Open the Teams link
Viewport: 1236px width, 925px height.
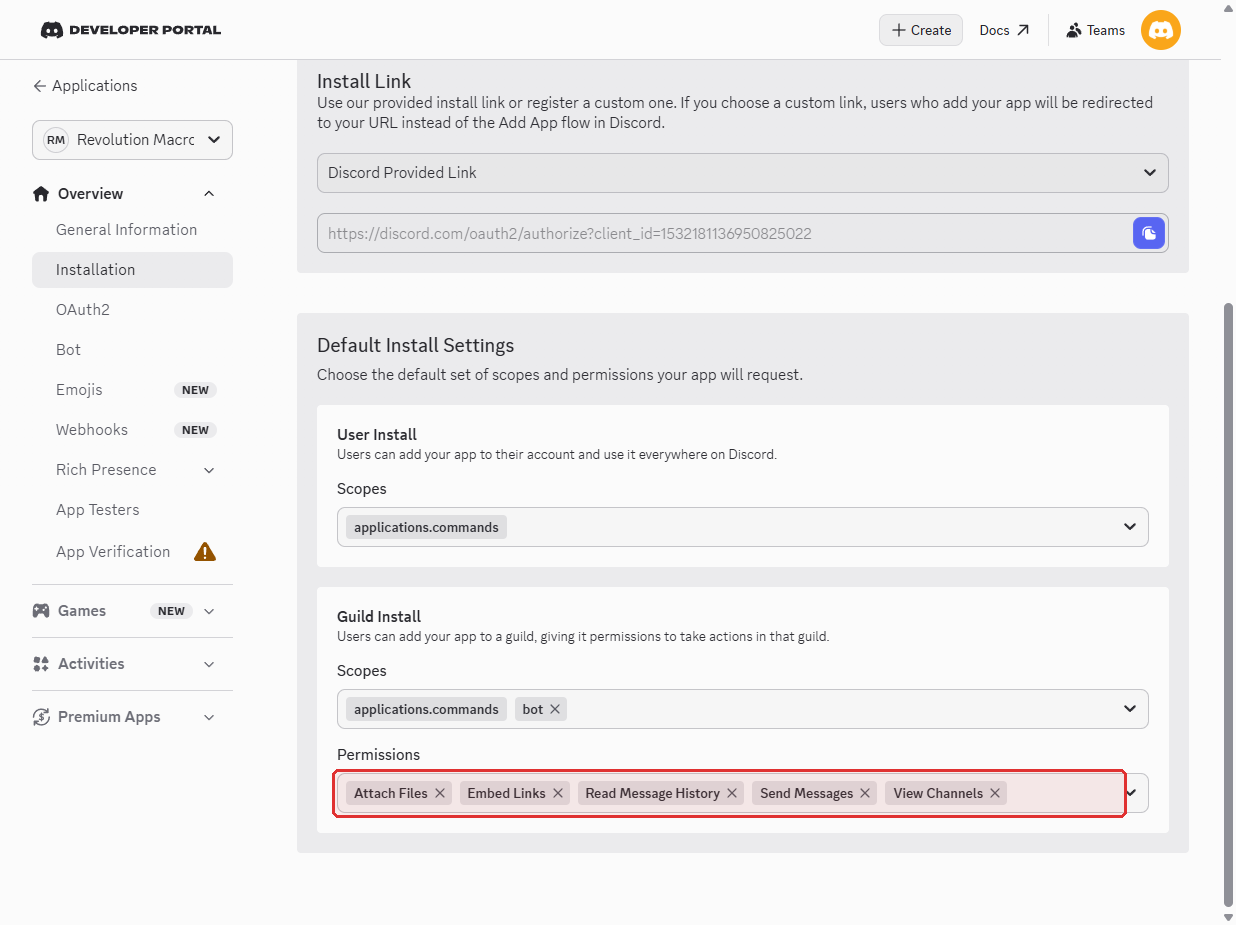[1095, 30]
